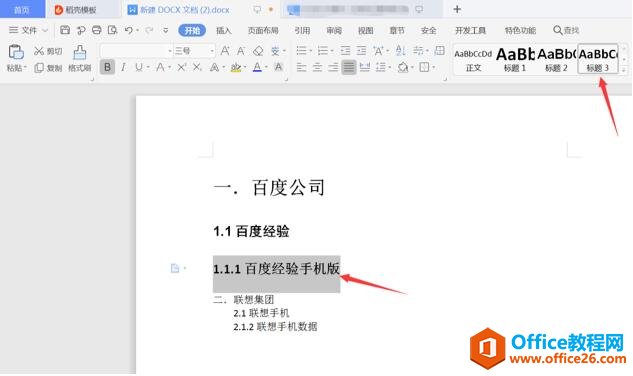Open the 视图 ribbon tab
Image resolution: width=633 pixels, height=376 pixels.
(x=365, y=30)
